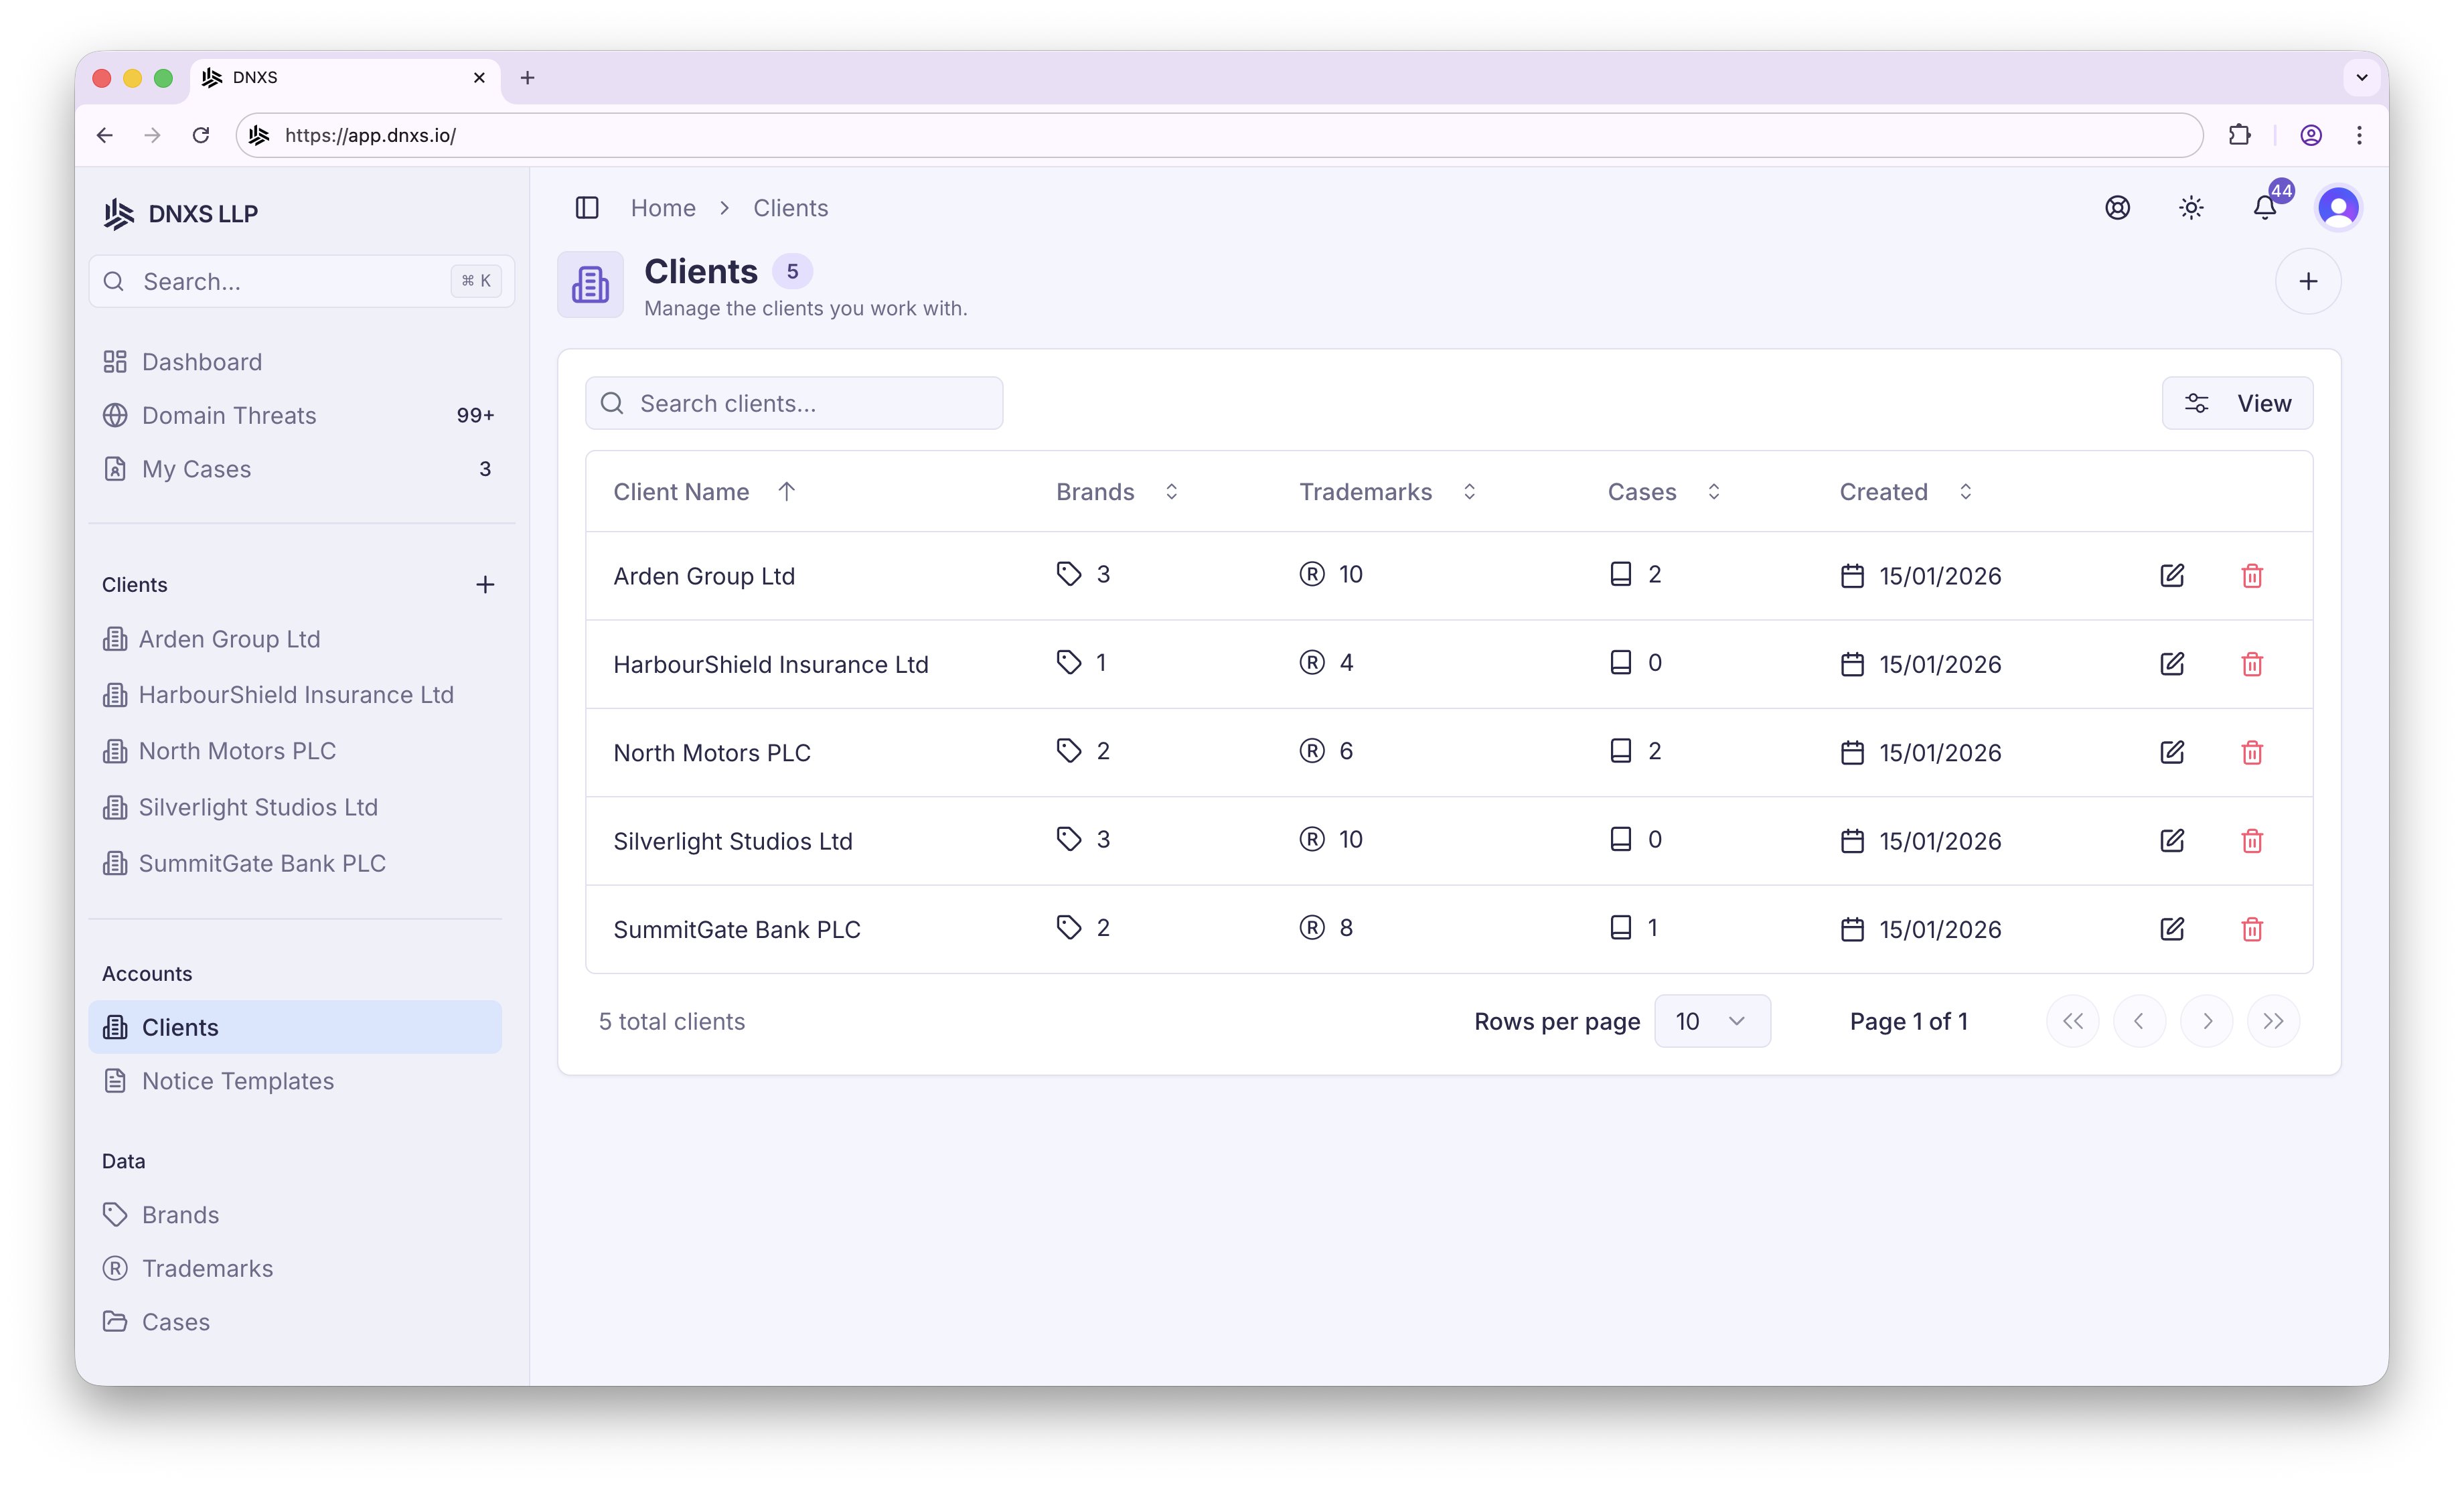Delete the North Motors PLC client

point(2251,753)
